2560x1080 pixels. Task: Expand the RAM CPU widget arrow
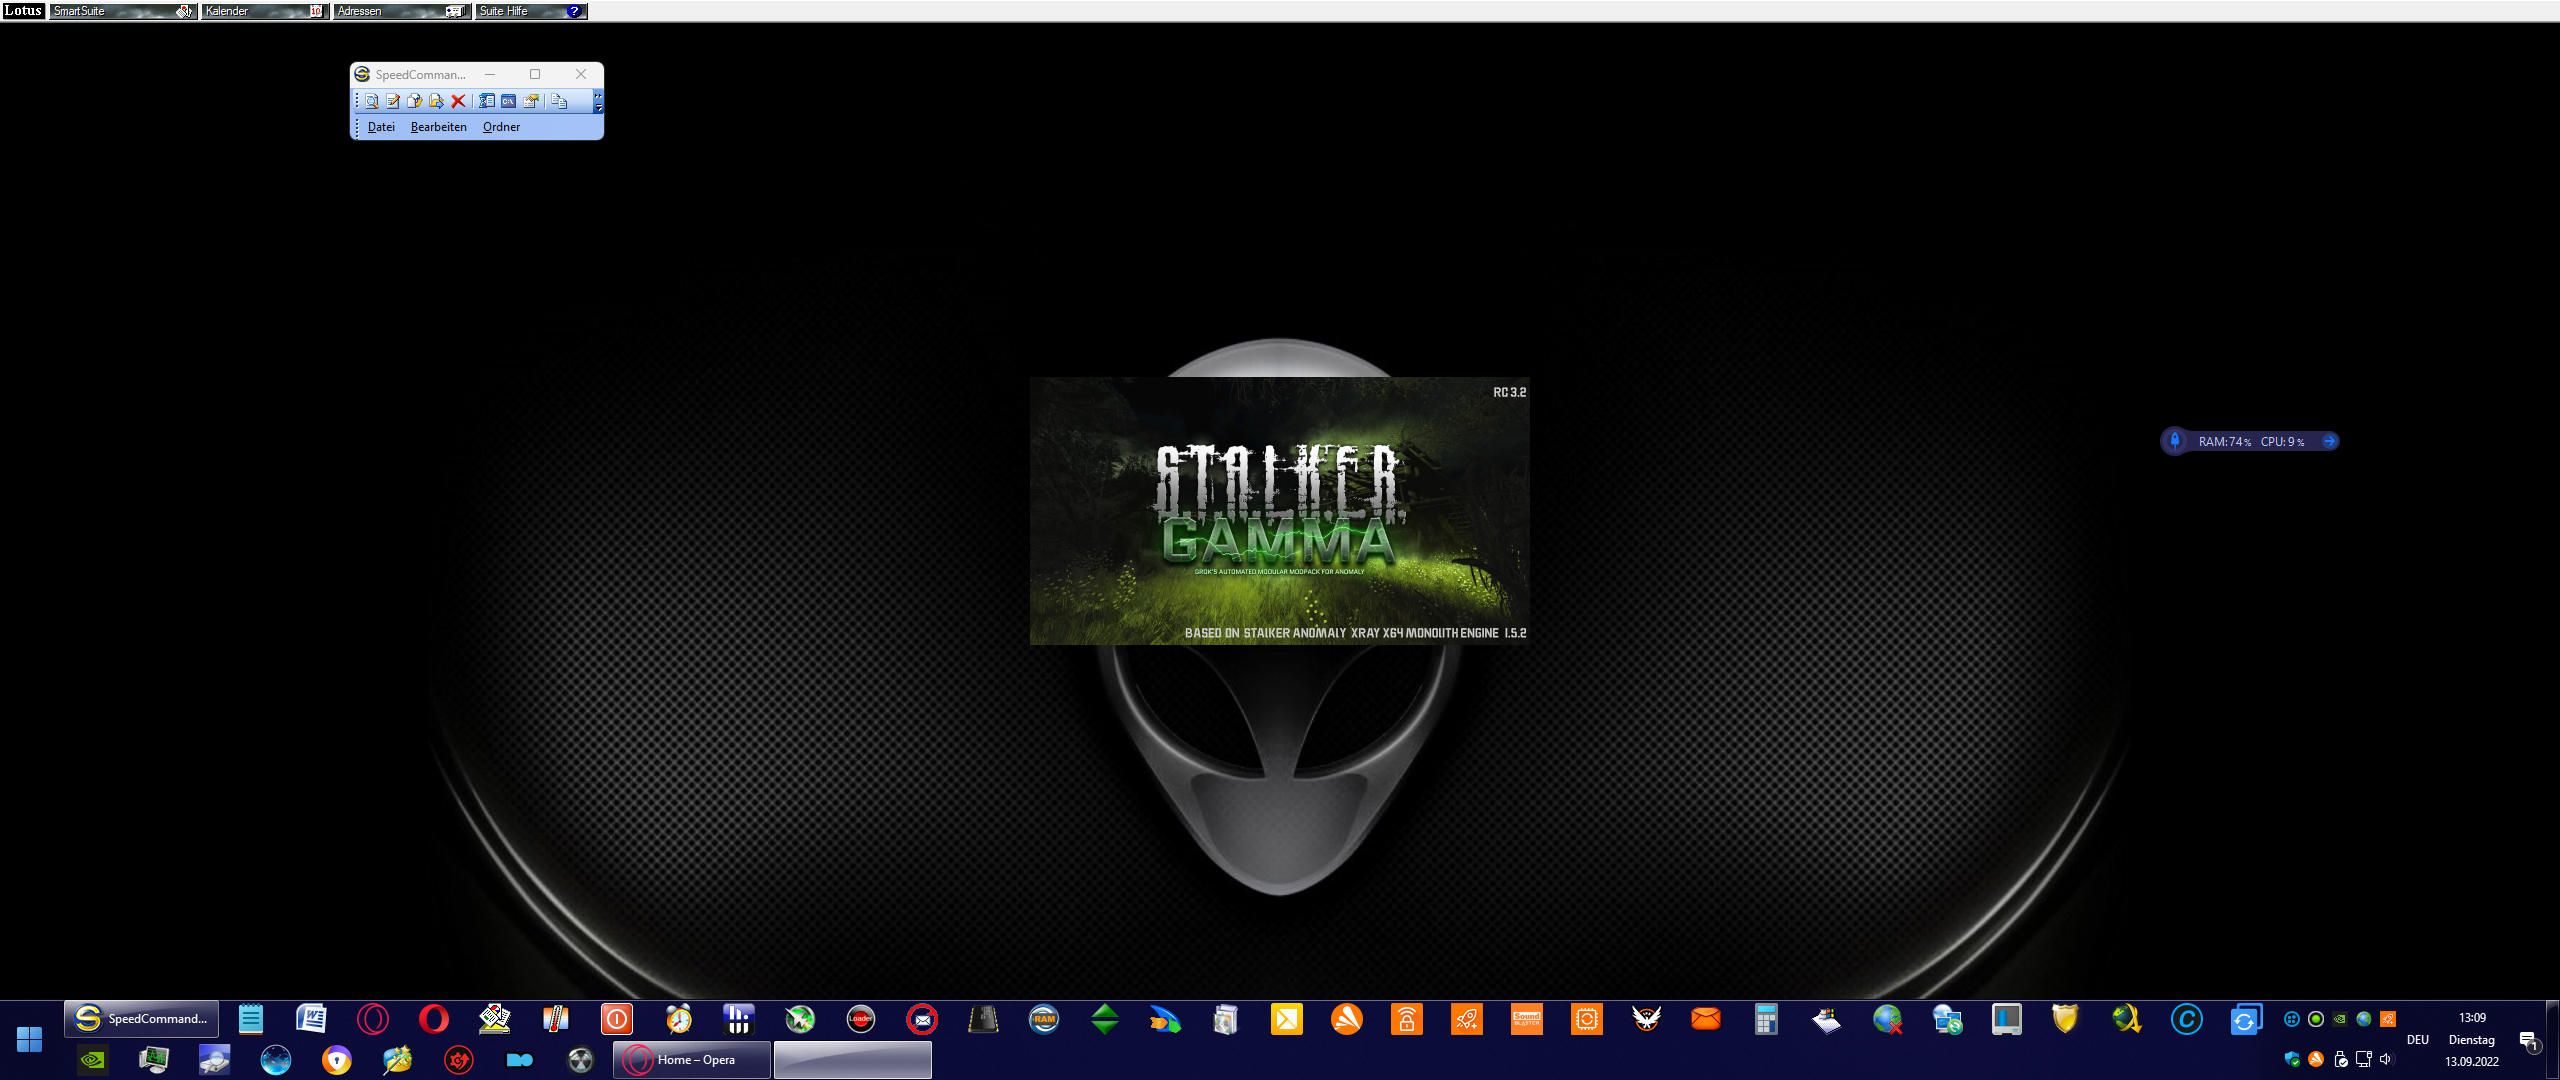coord(2329,441)
